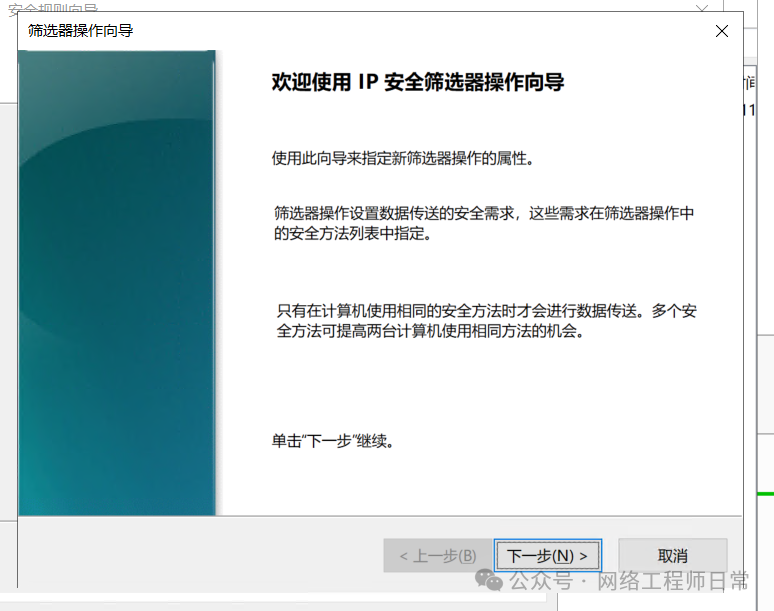Click the heading 欢迎使用 IP 安全筛选器操作向导
This screenshot has height=611, width=774.
tap(418, 82)
